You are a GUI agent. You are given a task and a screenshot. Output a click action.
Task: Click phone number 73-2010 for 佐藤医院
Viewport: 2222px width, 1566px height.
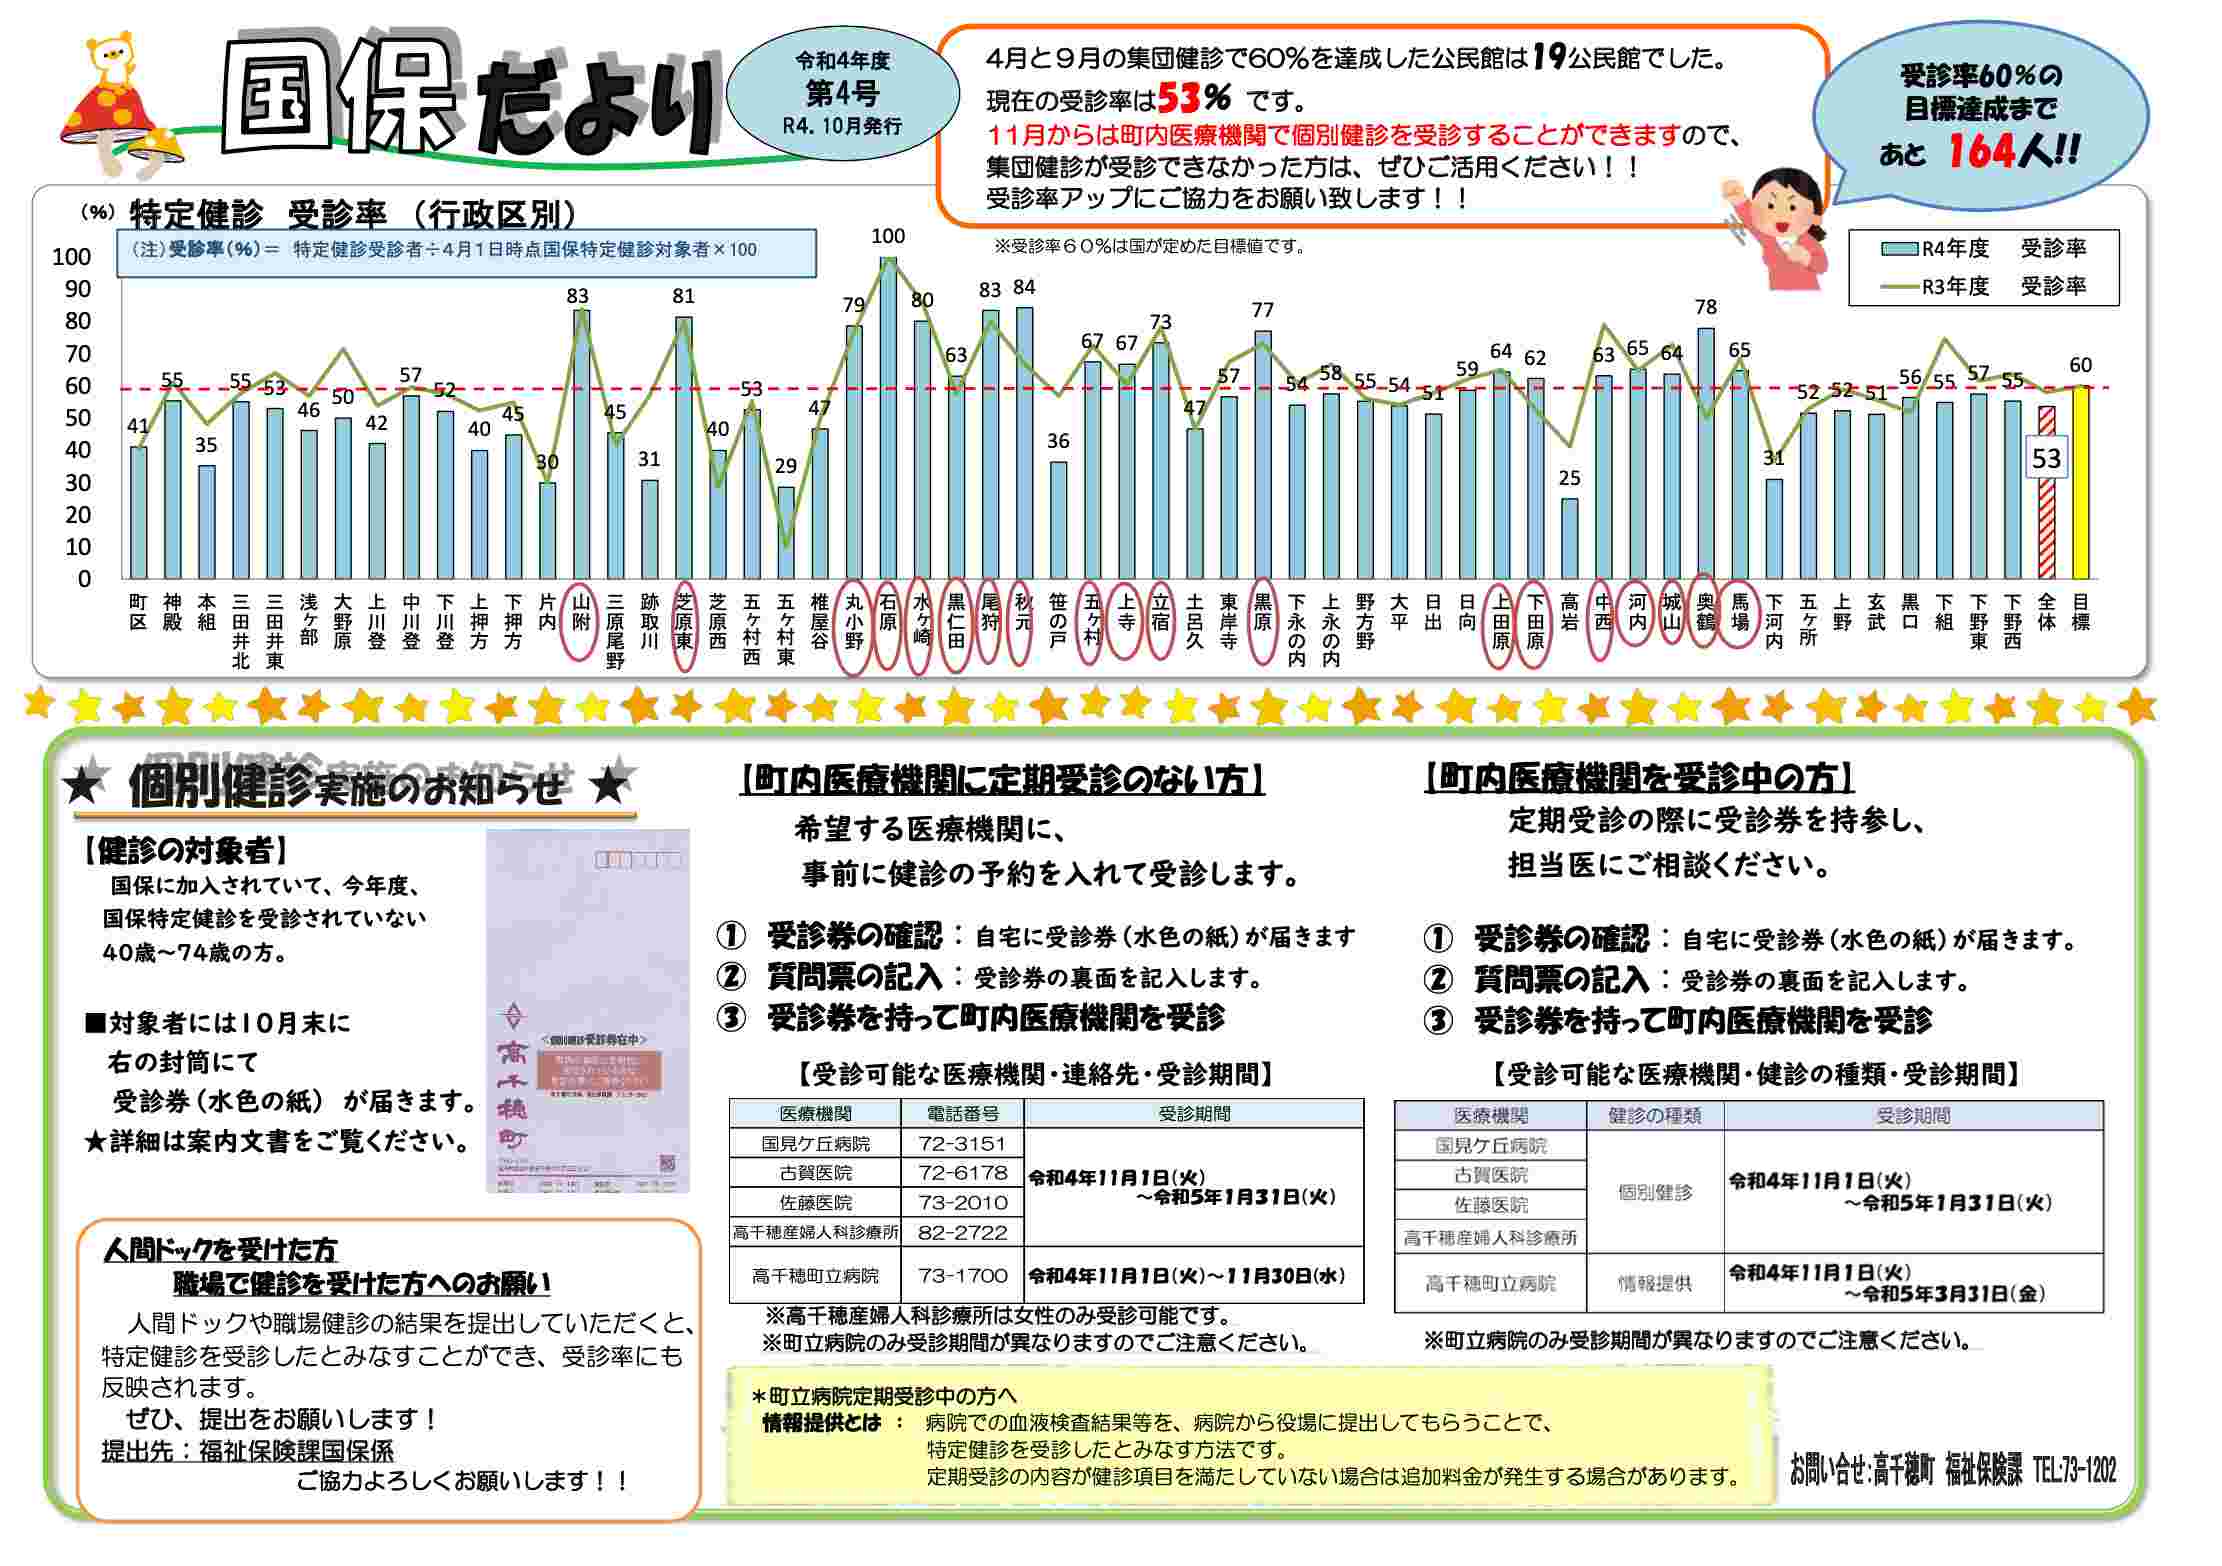[x=962, y=1202]
